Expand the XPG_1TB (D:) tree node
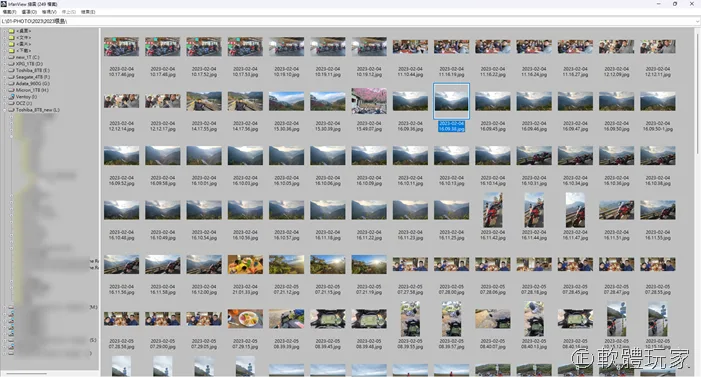This screenshot has height=377, width=701. pyautogui.click(x=5, y=64)
